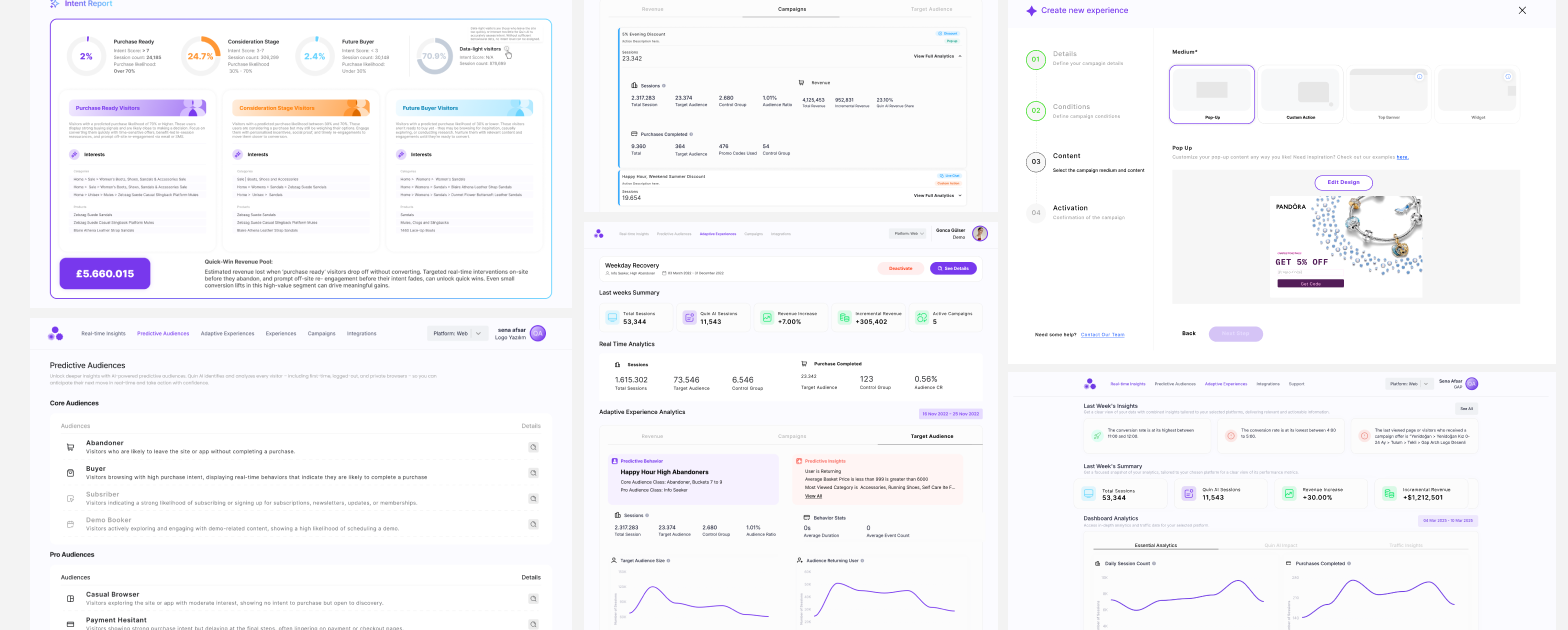Choose the Custom Action medium option
The image size is (1568, 630).
pyautogui.click(x=1299, y=95)
